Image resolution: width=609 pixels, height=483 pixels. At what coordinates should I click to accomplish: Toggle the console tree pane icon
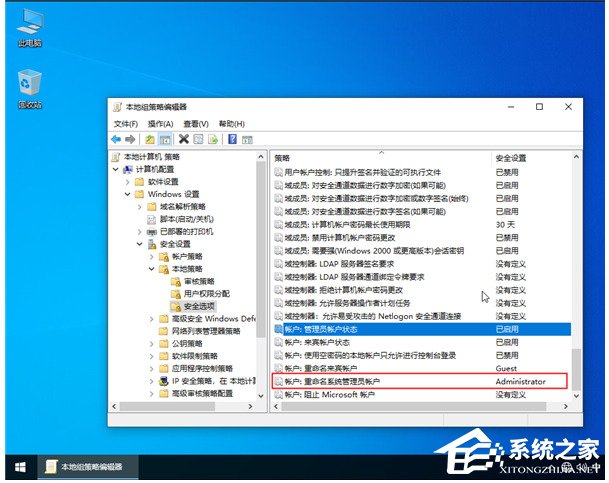pyautogui.click(x=165, y=139)
